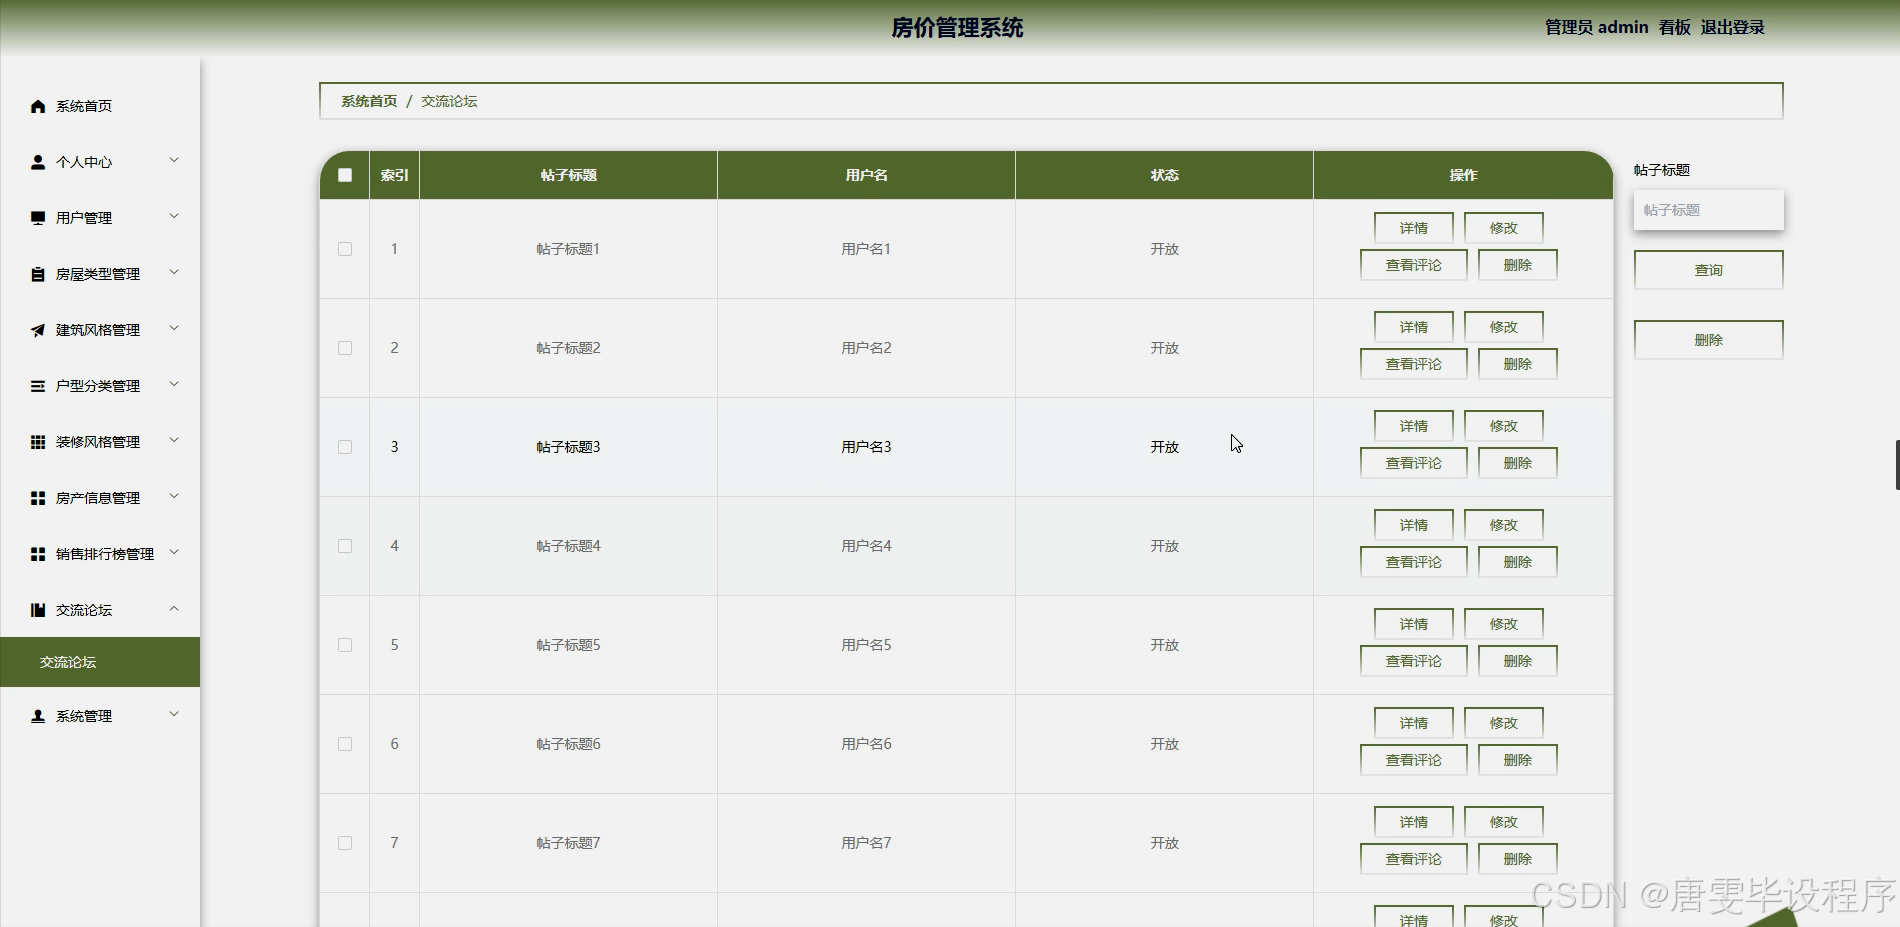Expand the 销售排行榜管理 chevron
The image size is (1900, 927).
click(174, 552)
